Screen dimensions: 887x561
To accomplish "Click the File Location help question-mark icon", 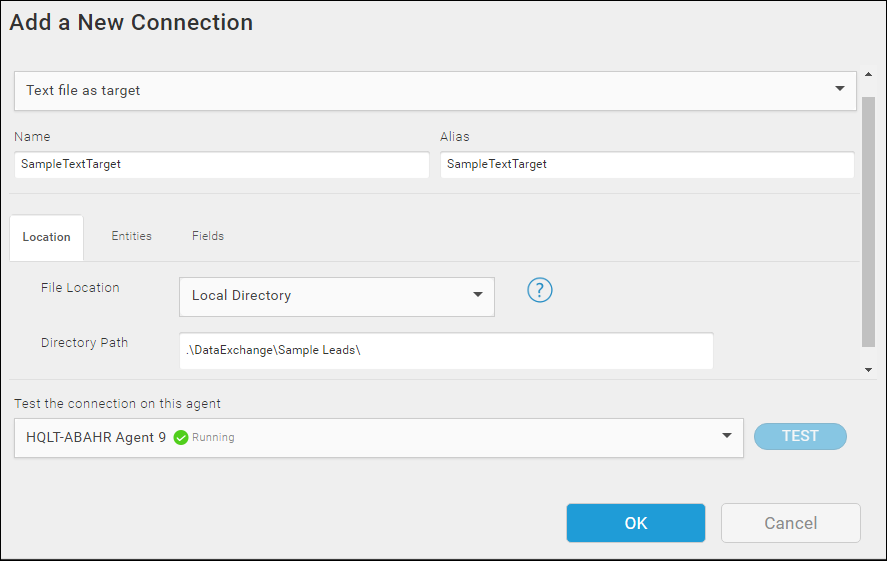I will pos(540,290).
